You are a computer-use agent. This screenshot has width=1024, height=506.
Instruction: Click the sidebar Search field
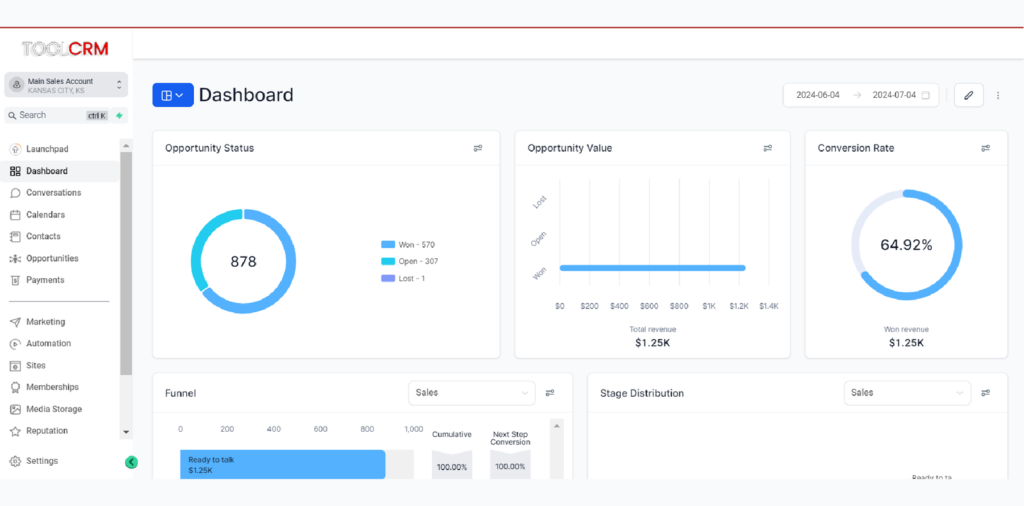50,115
